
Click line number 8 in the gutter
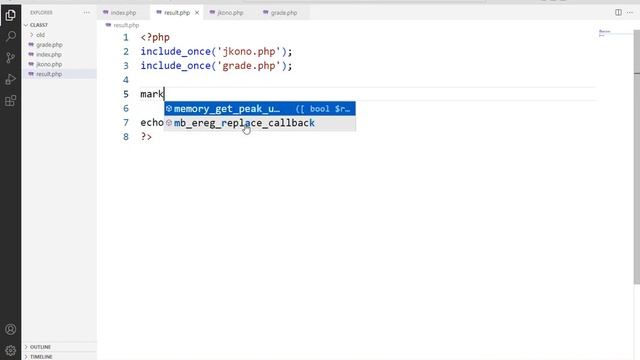126,137
